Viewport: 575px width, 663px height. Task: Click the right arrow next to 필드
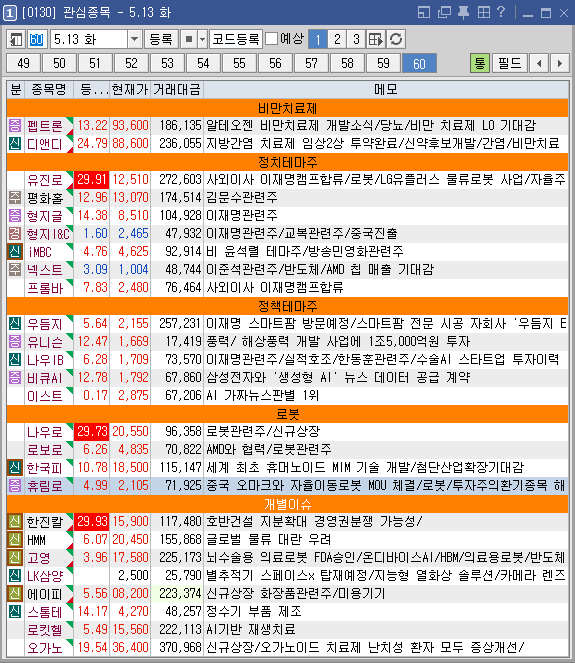560,63
